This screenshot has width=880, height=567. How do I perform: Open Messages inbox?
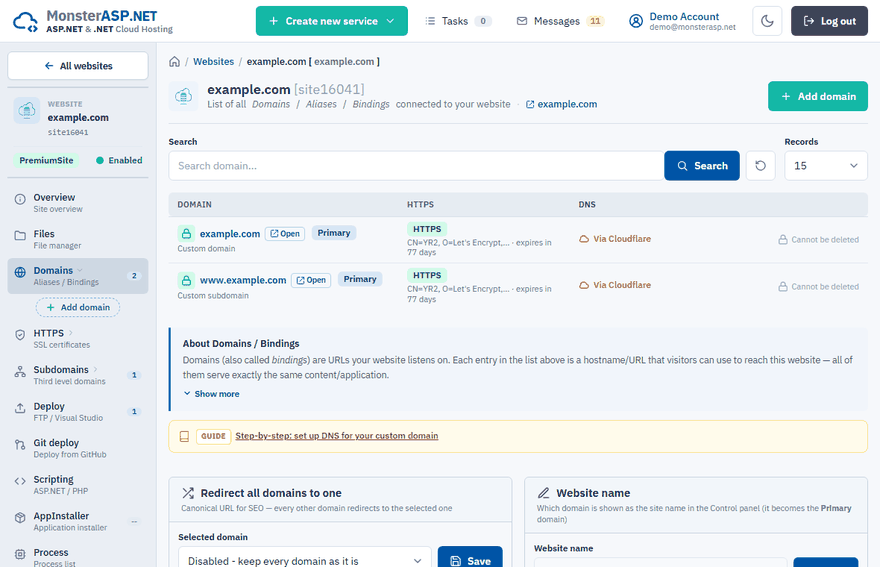coord(560,21)
